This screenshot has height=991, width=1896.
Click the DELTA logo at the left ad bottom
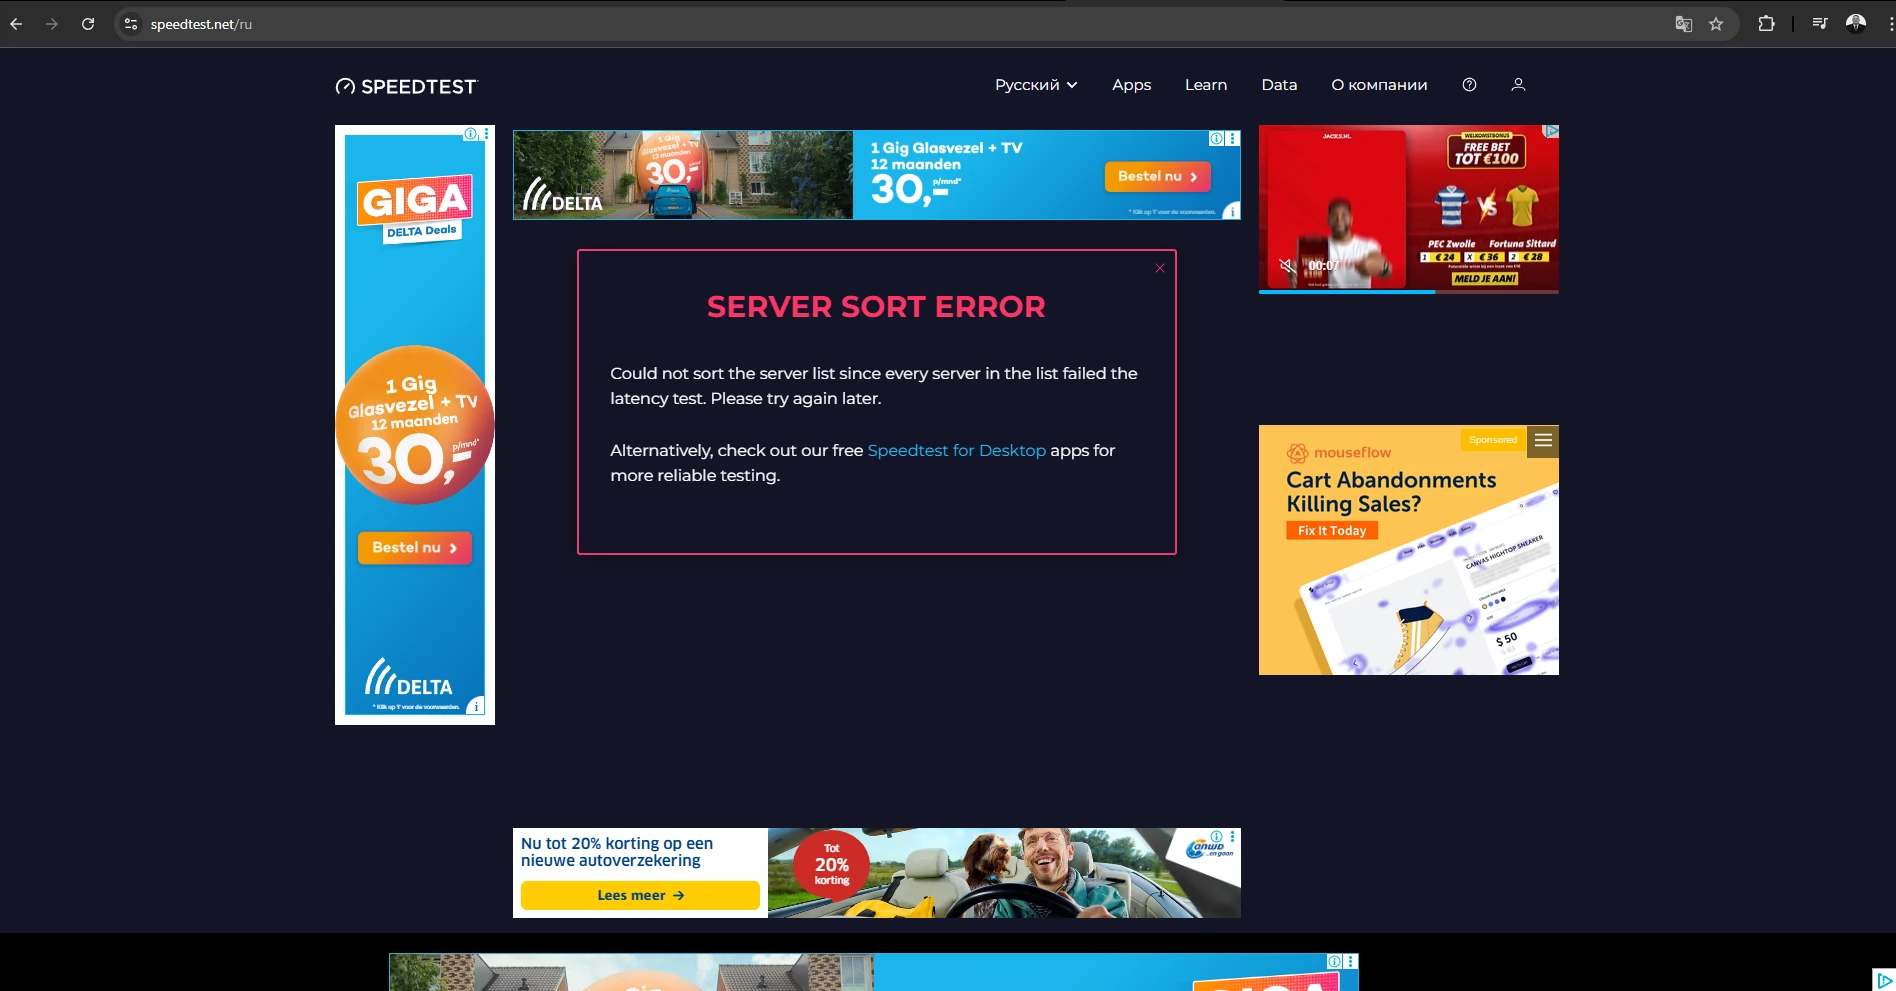click(x=409, y=677)
